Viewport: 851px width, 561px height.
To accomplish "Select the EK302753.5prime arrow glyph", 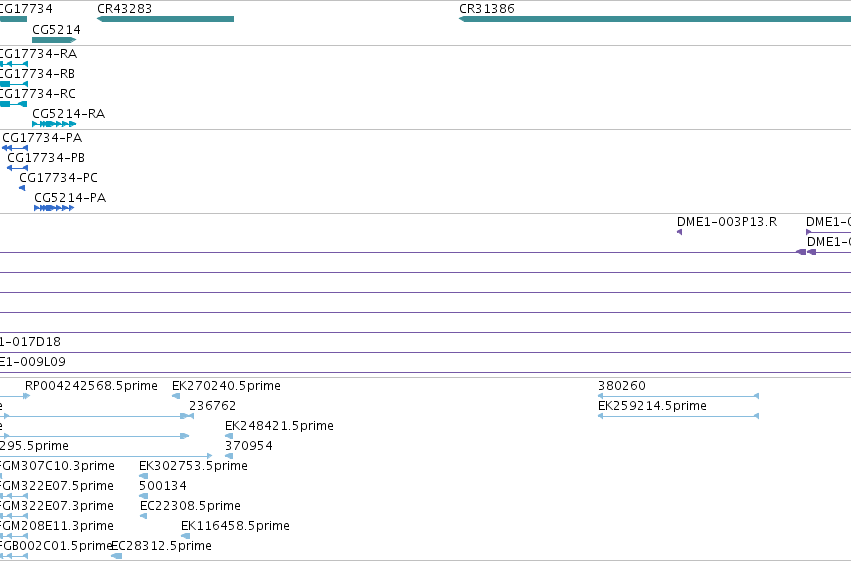I will click(143, 476).
